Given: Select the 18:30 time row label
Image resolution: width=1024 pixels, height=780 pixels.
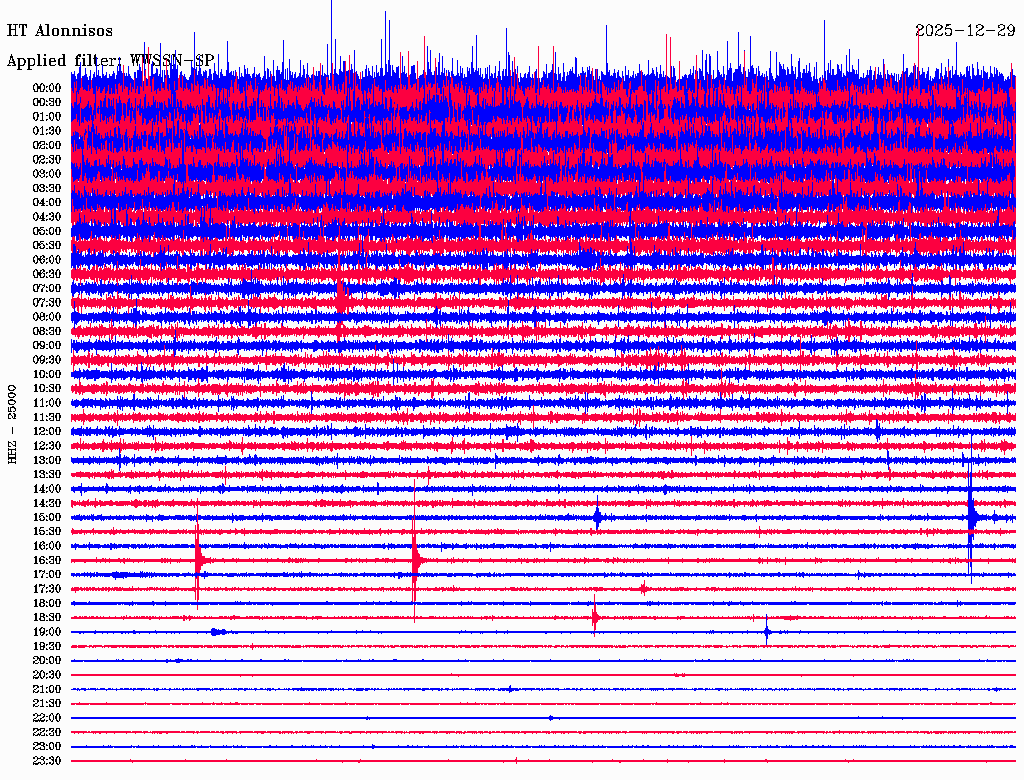Looking at the screenshot, I should pyautogui.click(x=47, y=618).
